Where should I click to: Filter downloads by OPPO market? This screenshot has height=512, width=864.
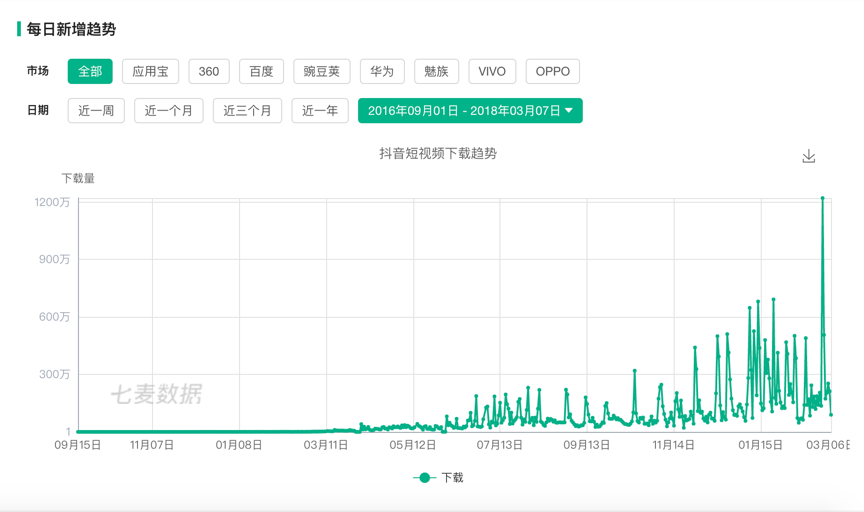[552, 72]
